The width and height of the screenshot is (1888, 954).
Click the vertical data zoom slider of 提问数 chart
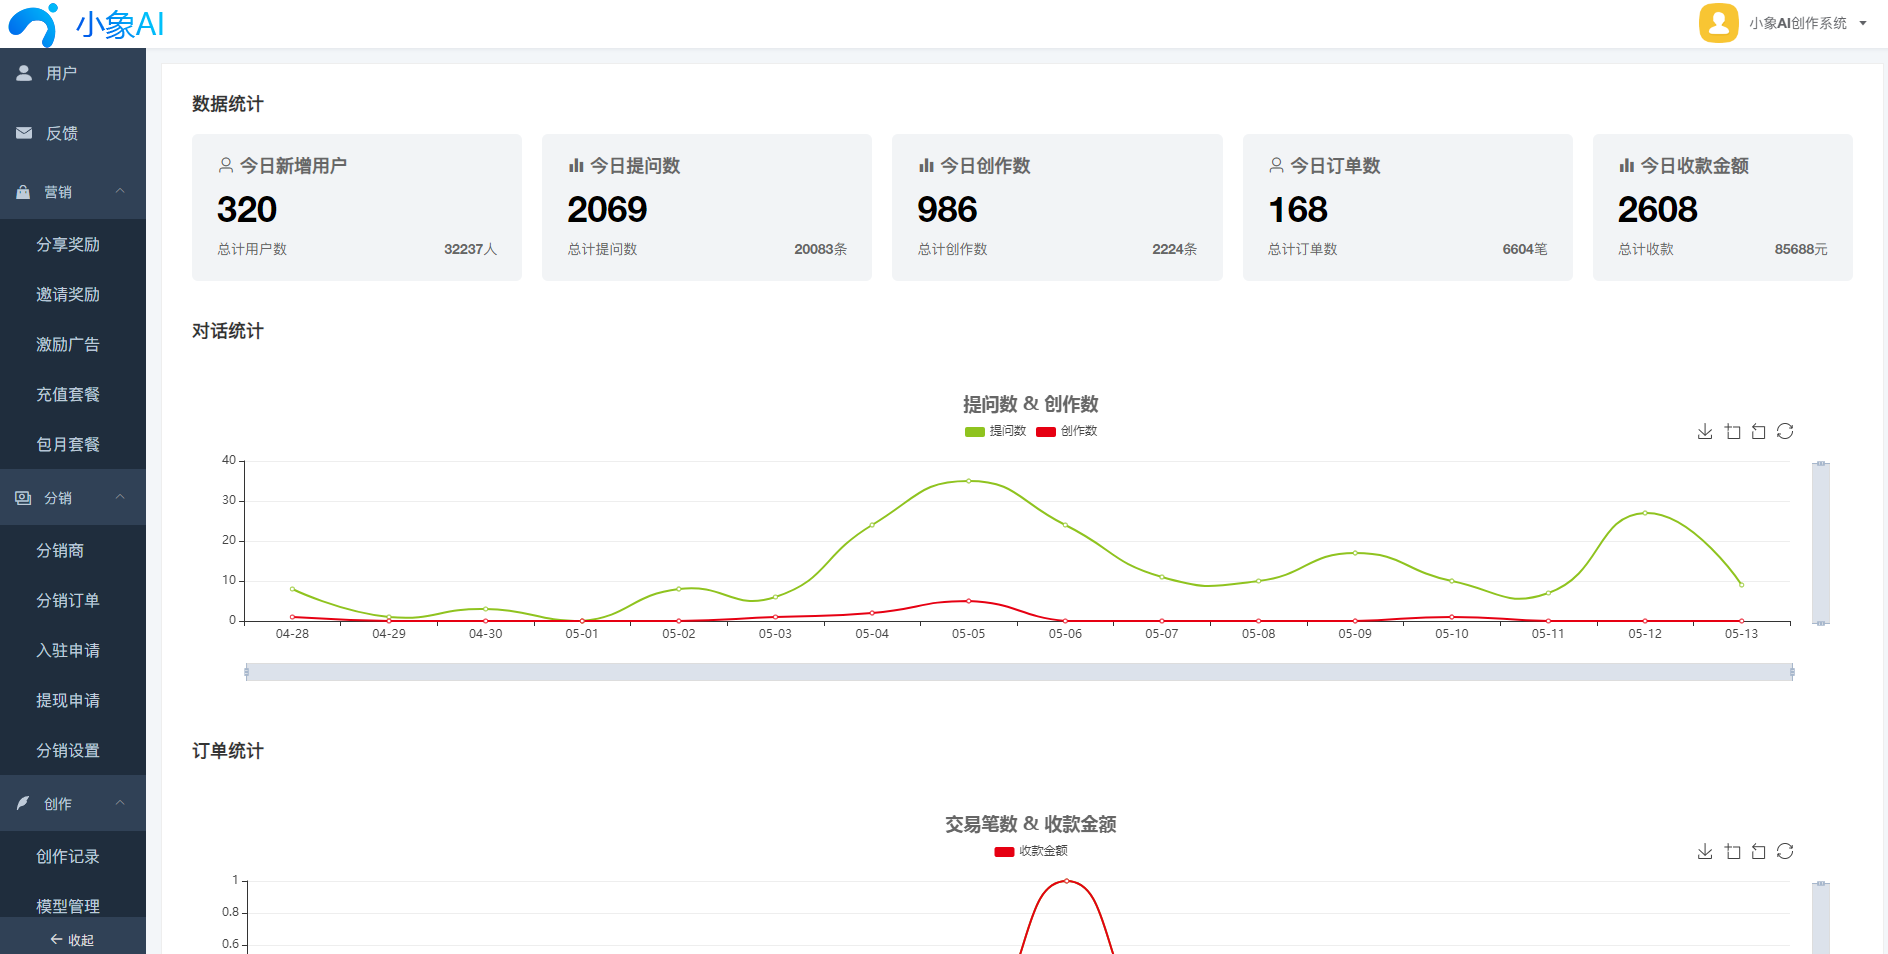click(1821, 543)
